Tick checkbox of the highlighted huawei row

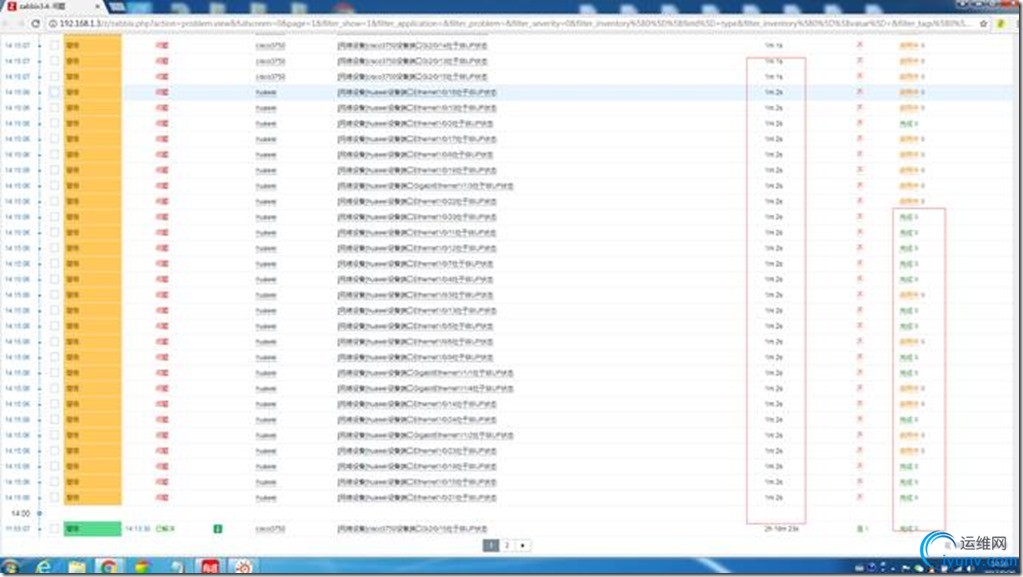point(55,92)
